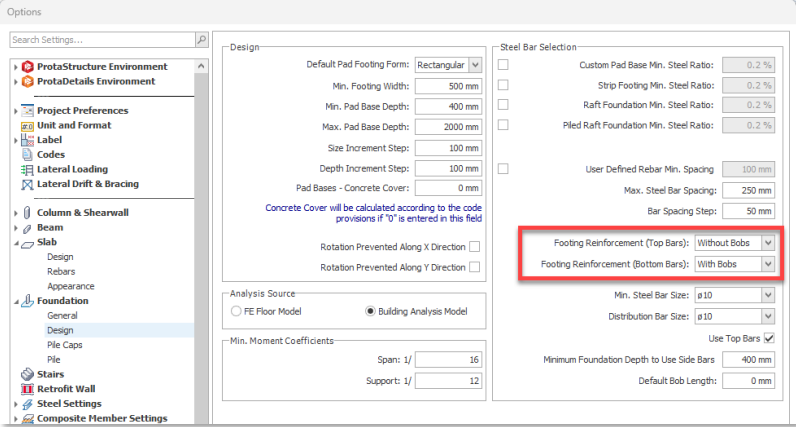Click the Lateral Loading icon
The image size is (796, 427).
28,170
